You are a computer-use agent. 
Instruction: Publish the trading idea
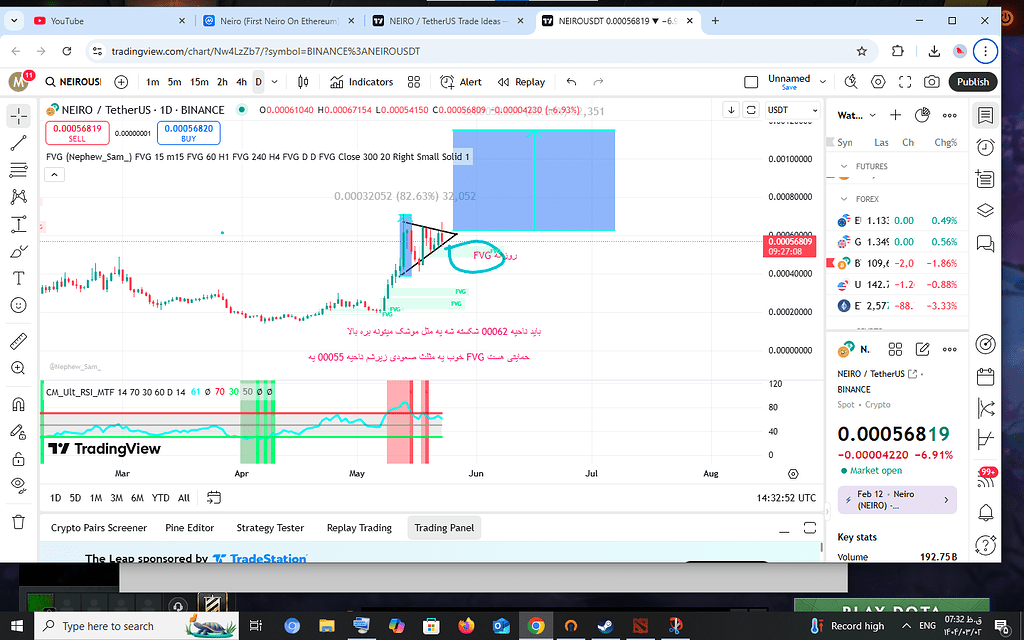coord(973,82)
